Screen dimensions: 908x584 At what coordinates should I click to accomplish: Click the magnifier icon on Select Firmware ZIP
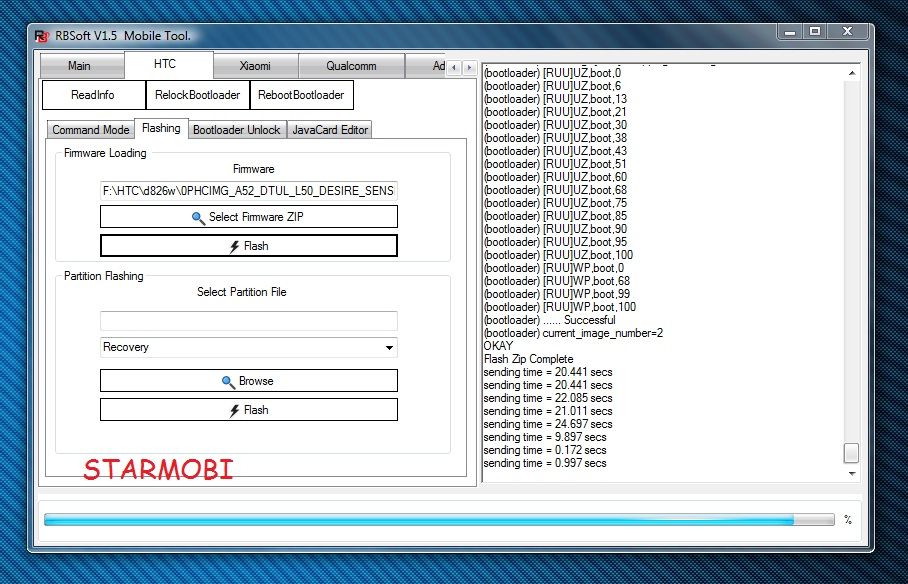click(x=198, y=218)
